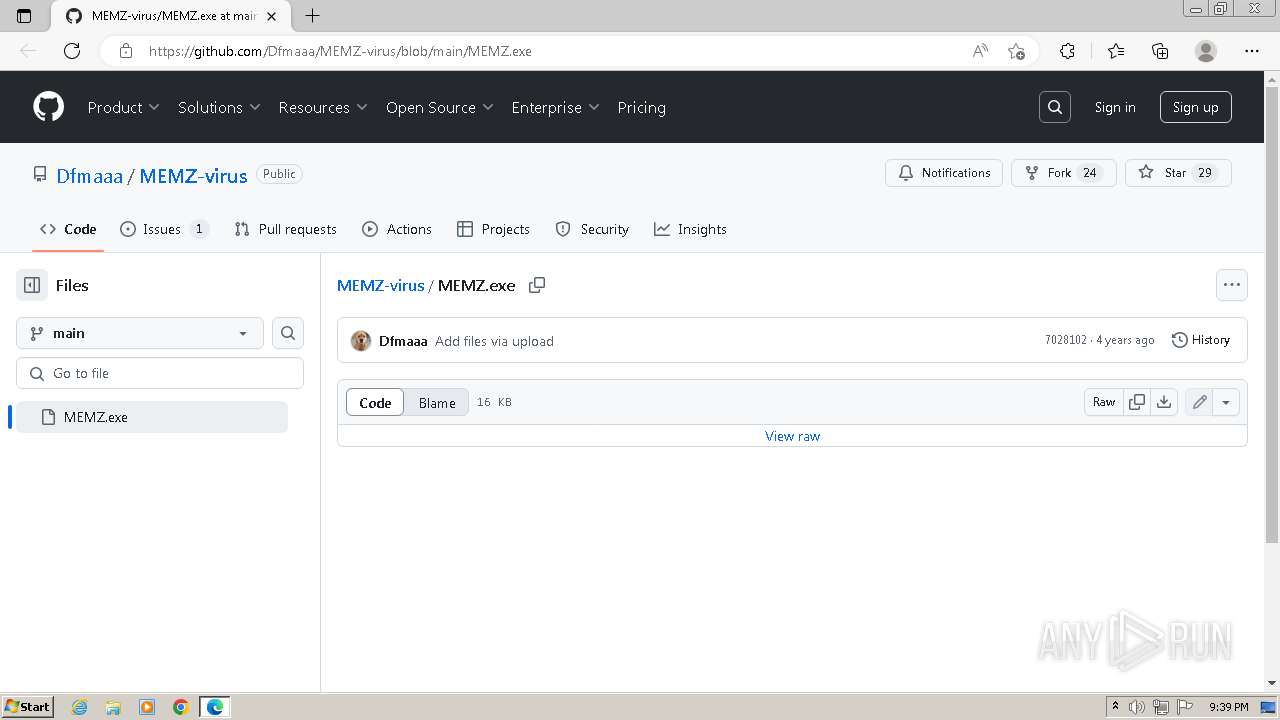Image resolution: width=1280 pixels, height=720 pixels.
Task: Expand the edit file options arrow
Action: pos(1226,402)
